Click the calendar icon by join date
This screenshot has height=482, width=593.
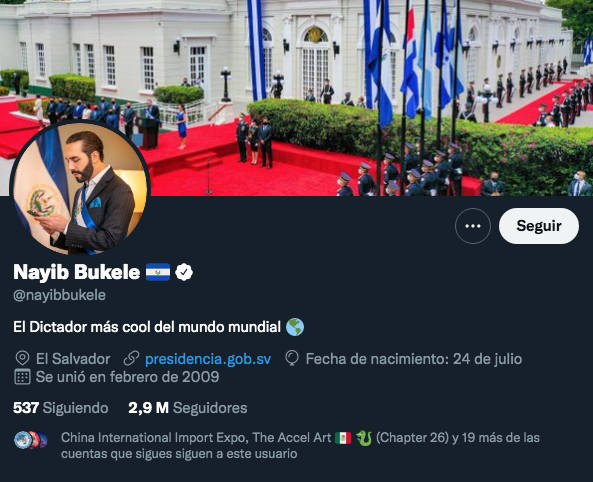pos(22,377)
